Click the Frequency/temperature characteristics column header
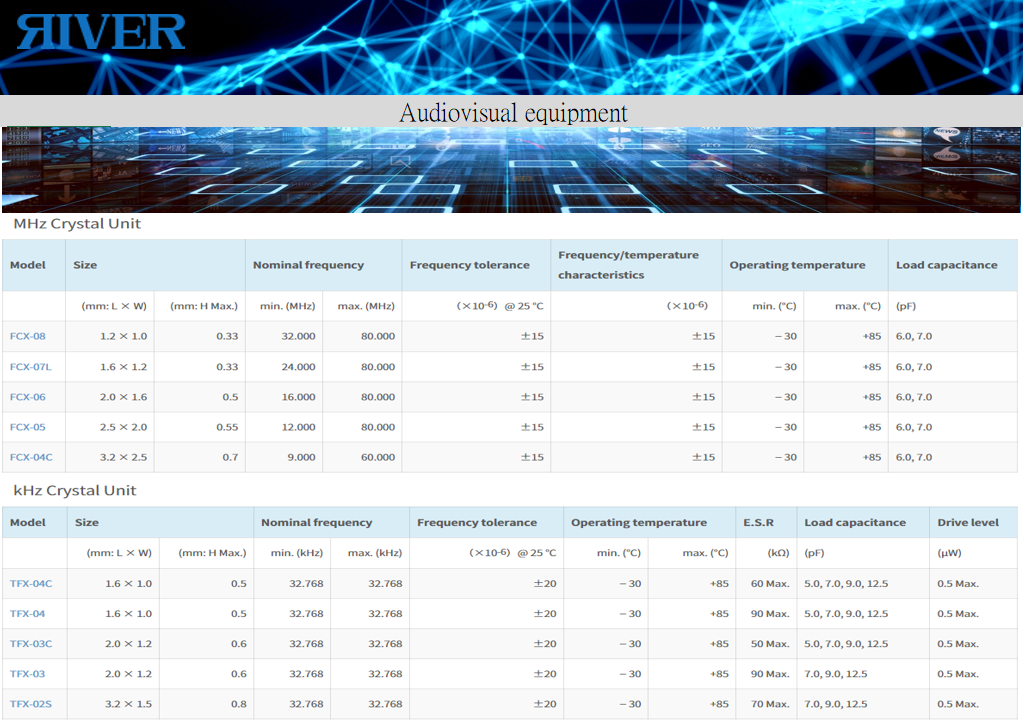Screen dimensions: 1023x720 point(628,265)
